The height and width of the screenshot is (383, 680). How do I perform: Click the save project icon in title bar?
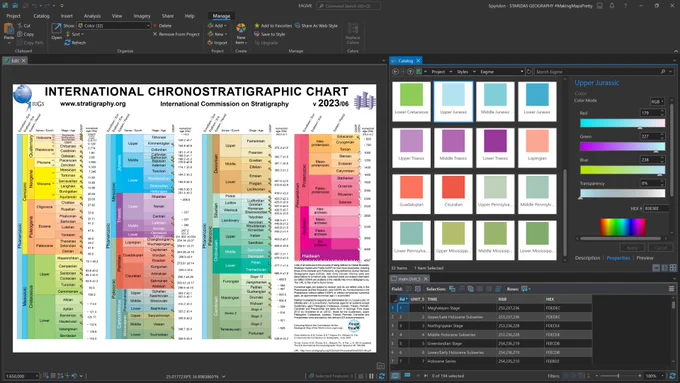pyautogui.click(x=24, y=6)
